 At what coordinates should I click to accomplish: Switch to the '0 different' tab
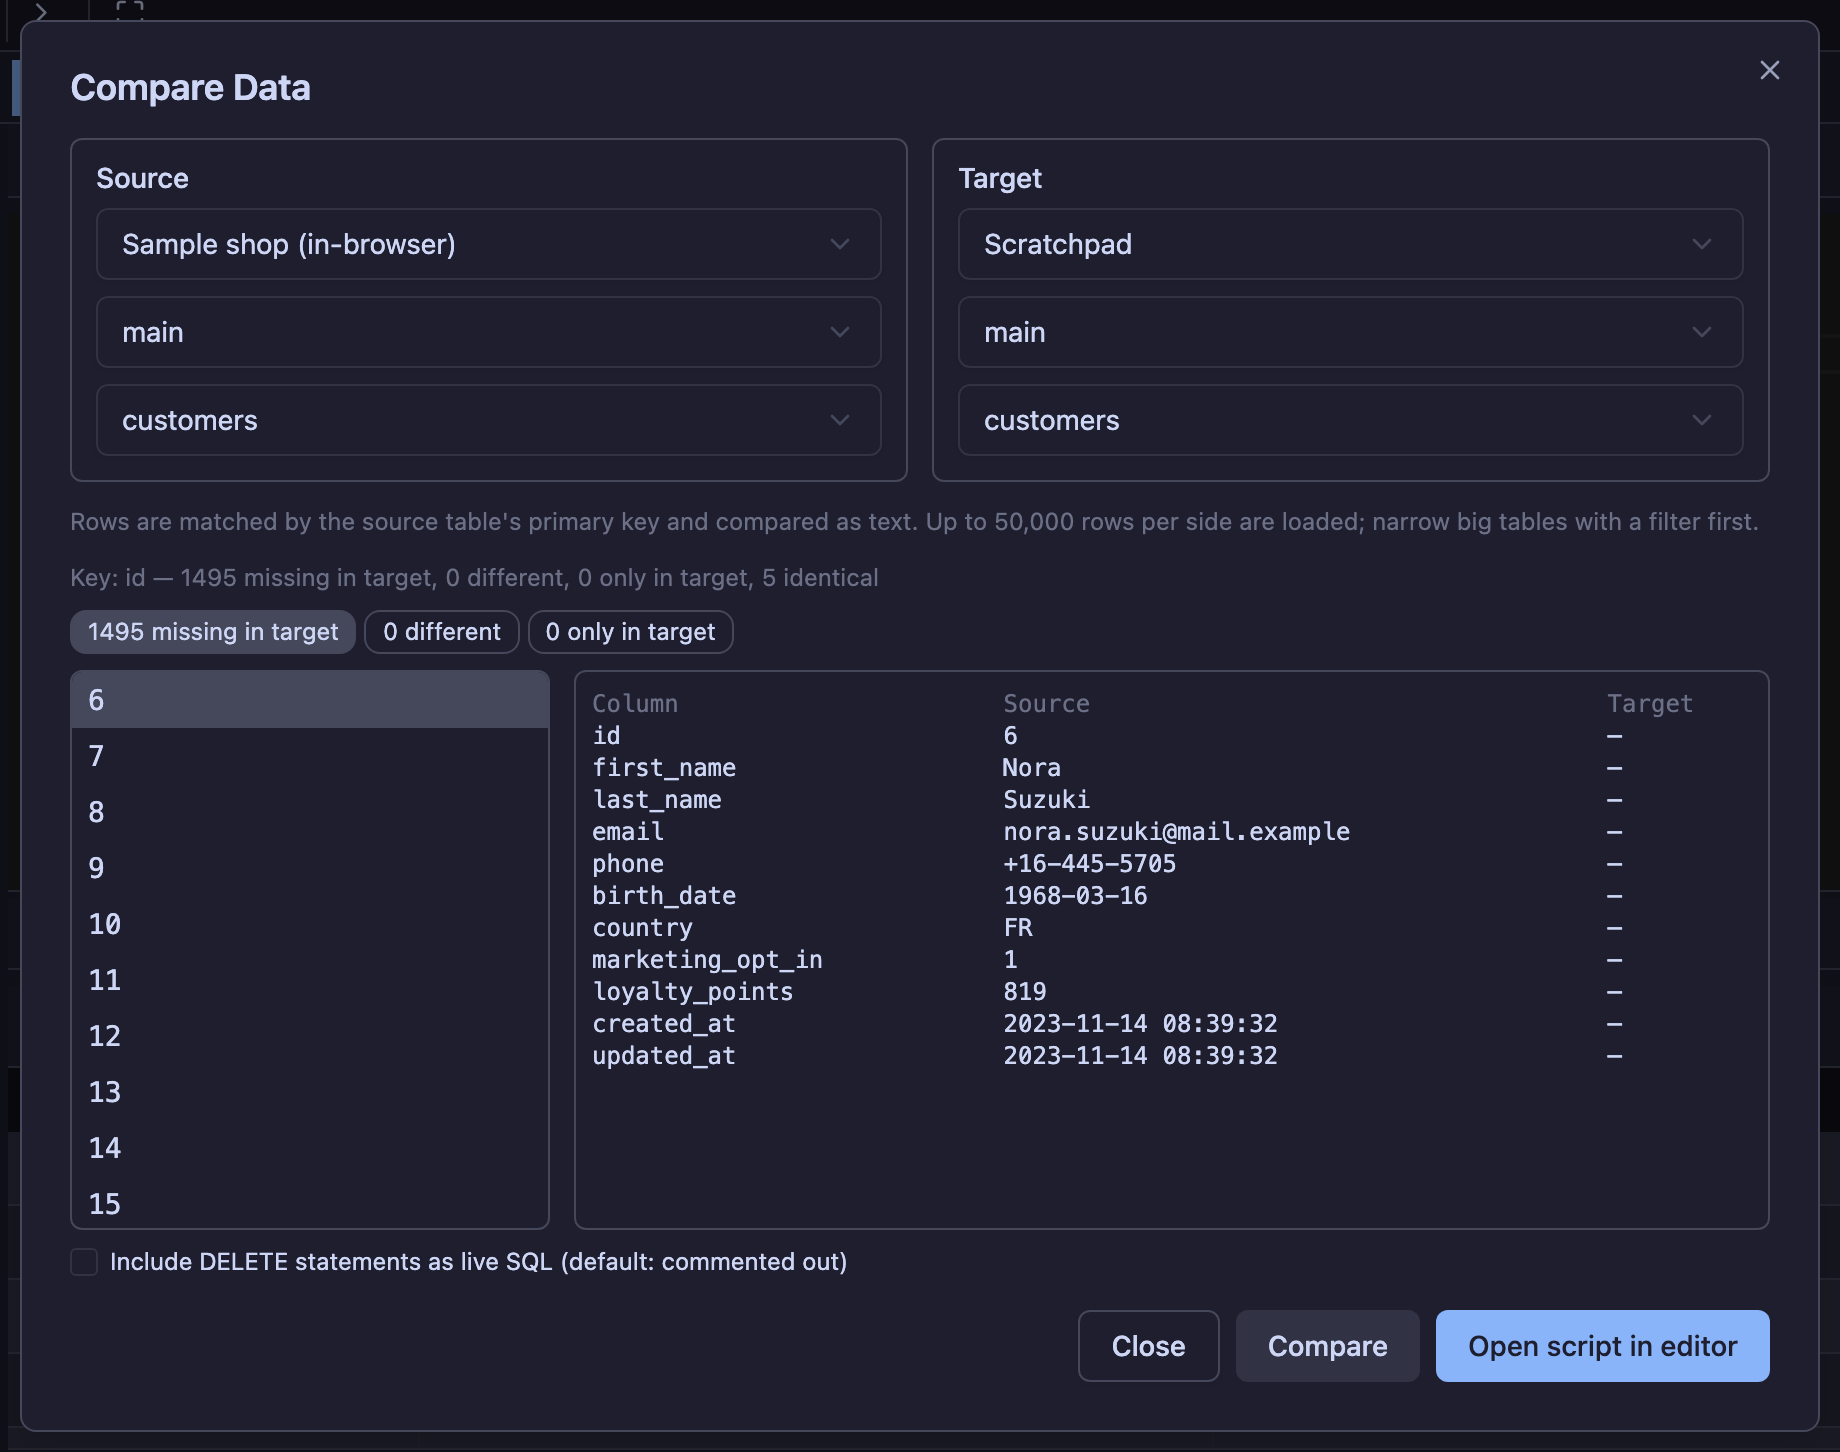click(442, 632)
